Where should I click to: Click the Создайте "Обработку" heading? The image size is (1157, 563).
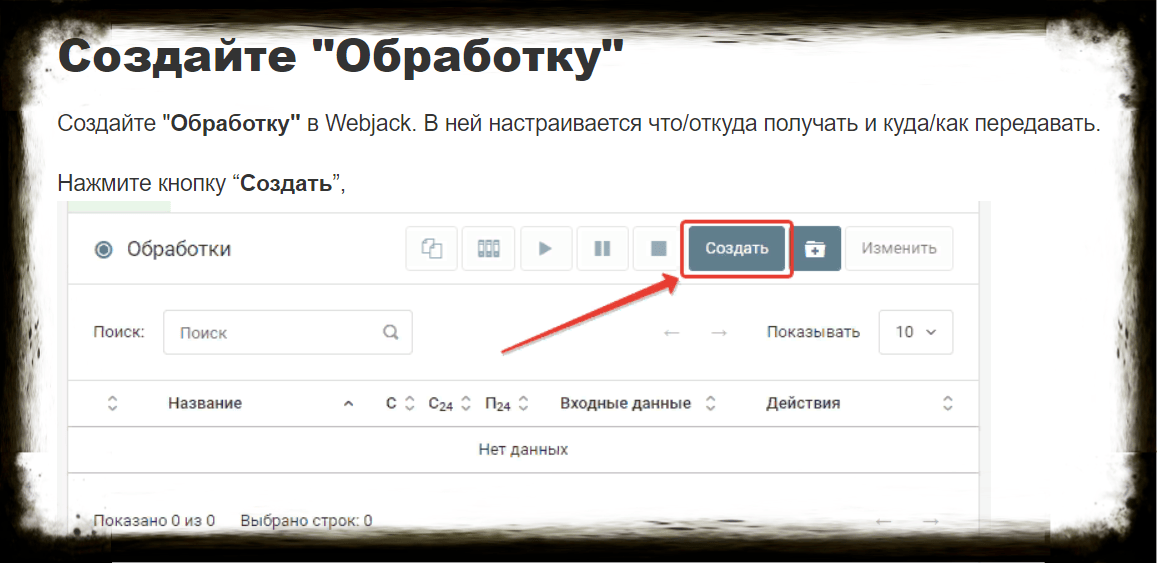pos(341,56)
